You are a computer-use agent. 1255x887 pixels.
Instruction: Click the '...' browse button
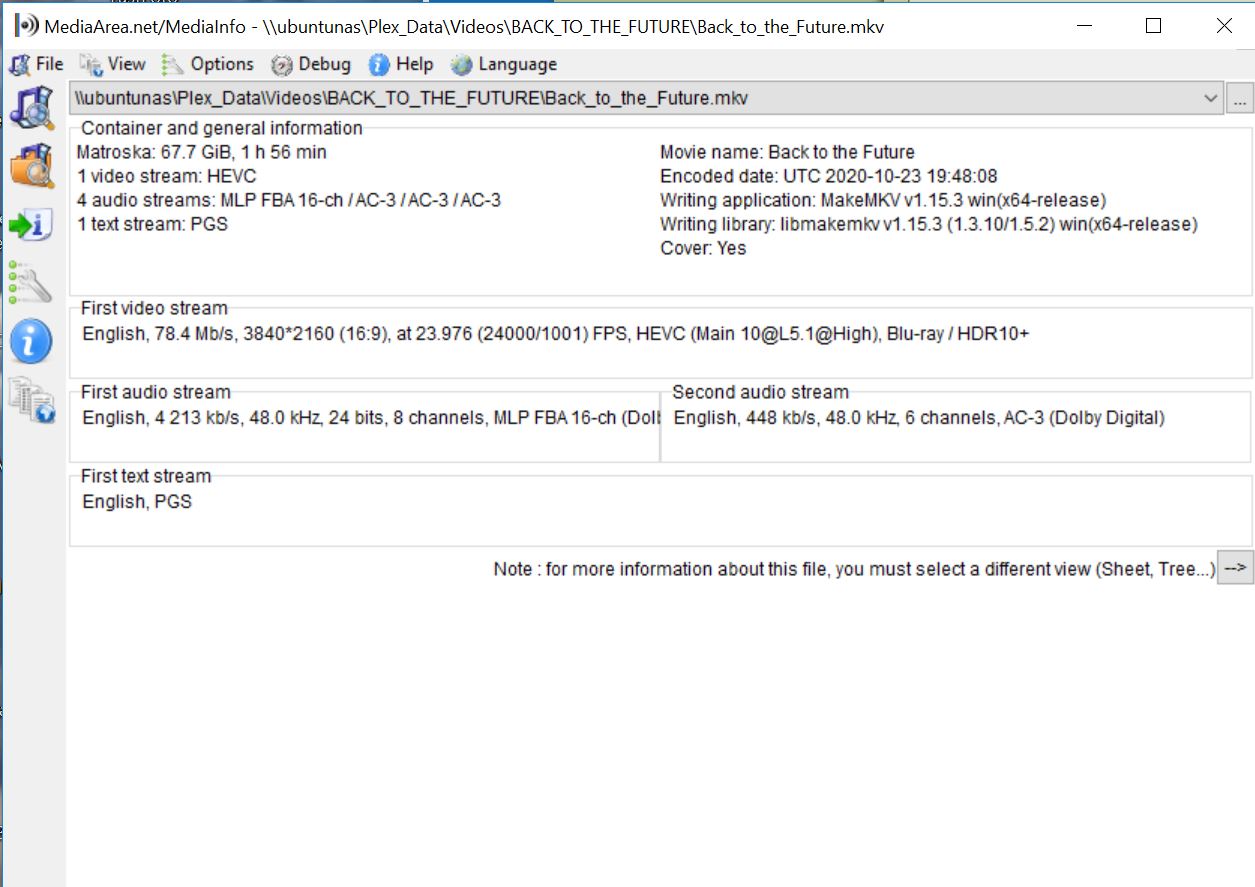[1240, 99]
